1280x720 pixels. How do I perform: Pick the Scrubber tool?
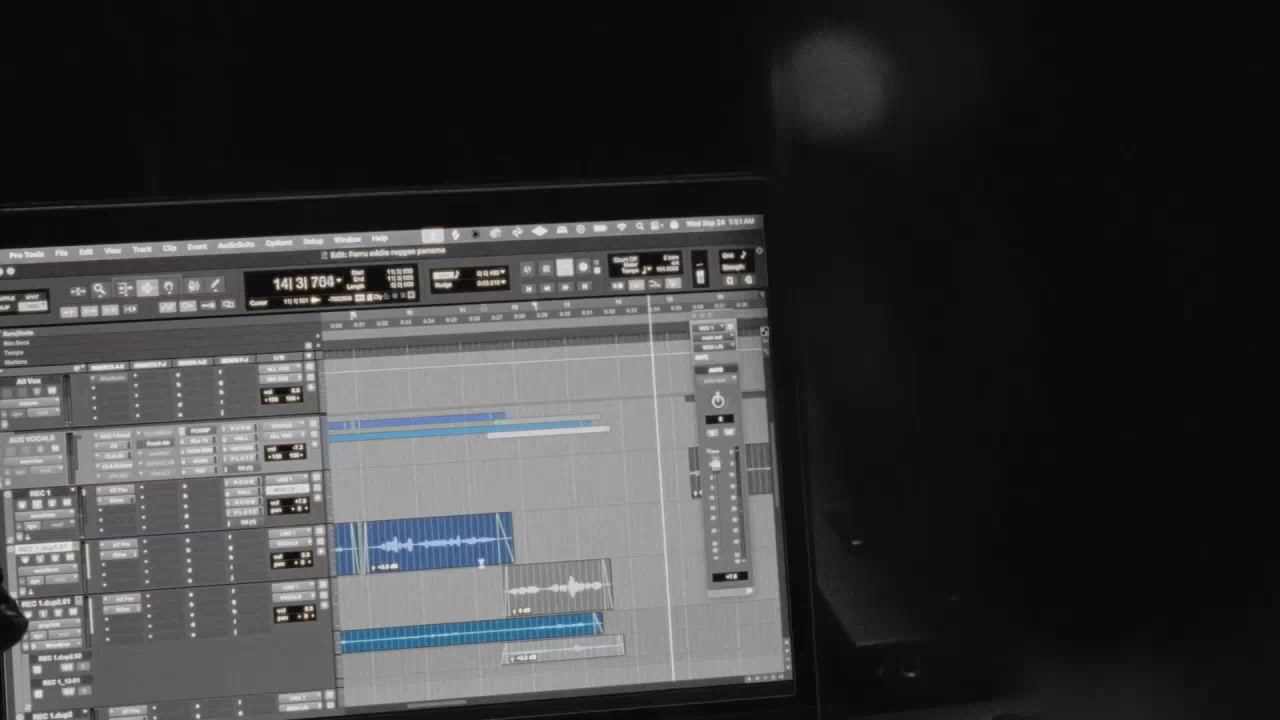coord(193,287)
